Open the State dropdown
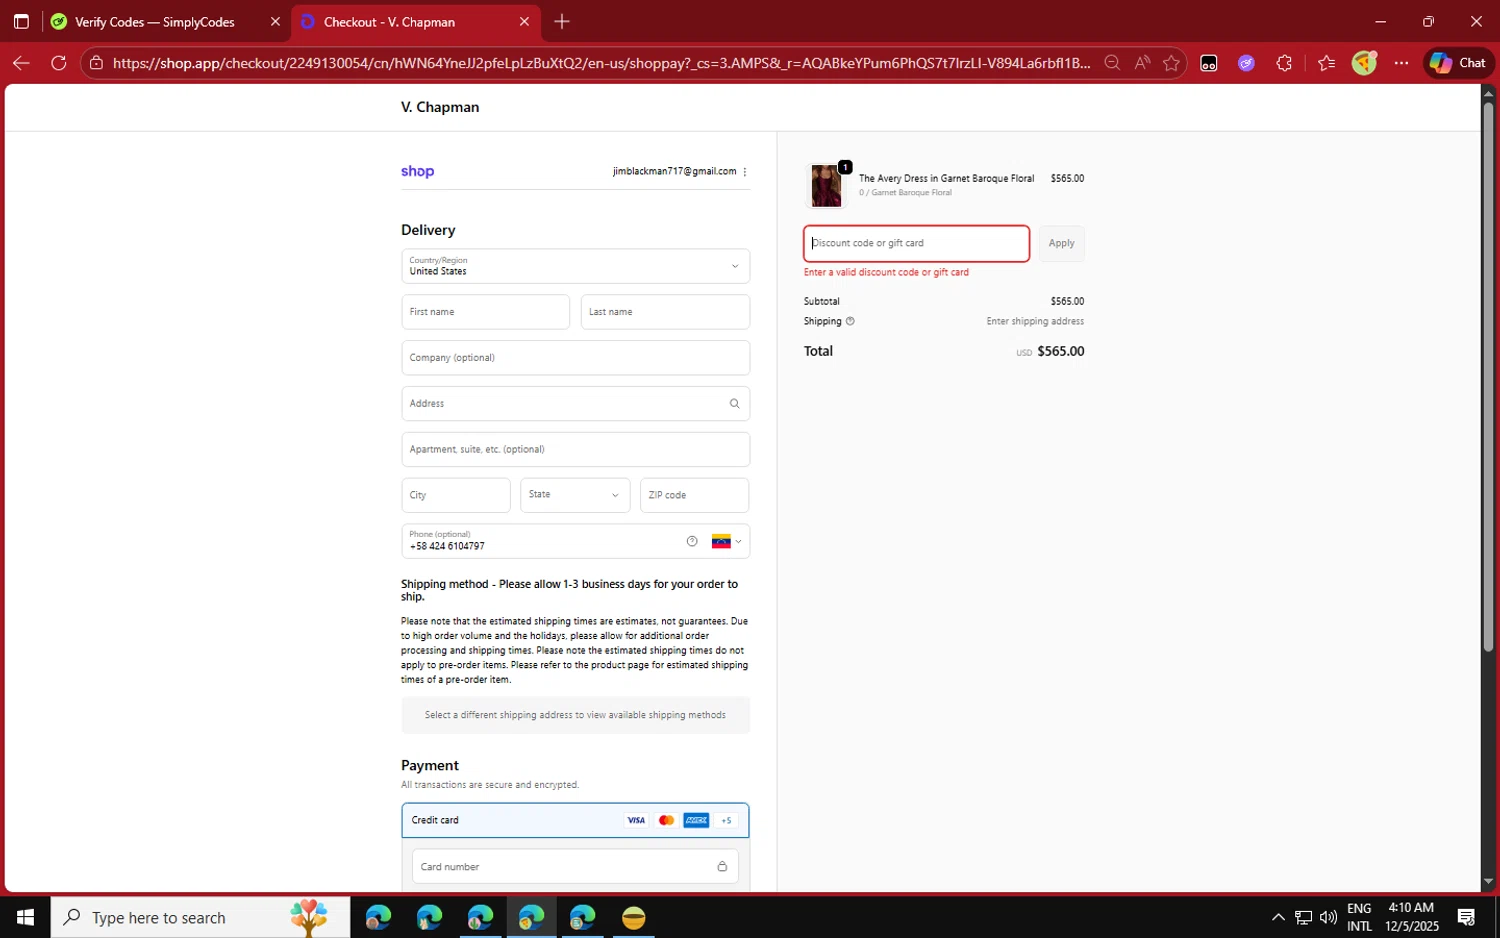This screenshot has width=1500, height=938. [x=574, y=495]
